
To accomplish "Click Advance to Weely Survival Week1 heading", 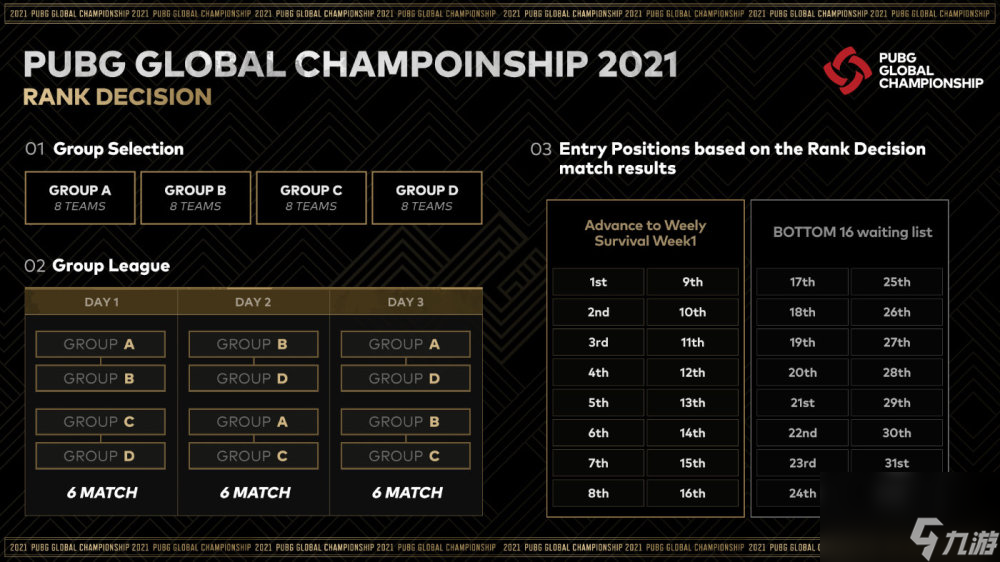I will point(645,233).
